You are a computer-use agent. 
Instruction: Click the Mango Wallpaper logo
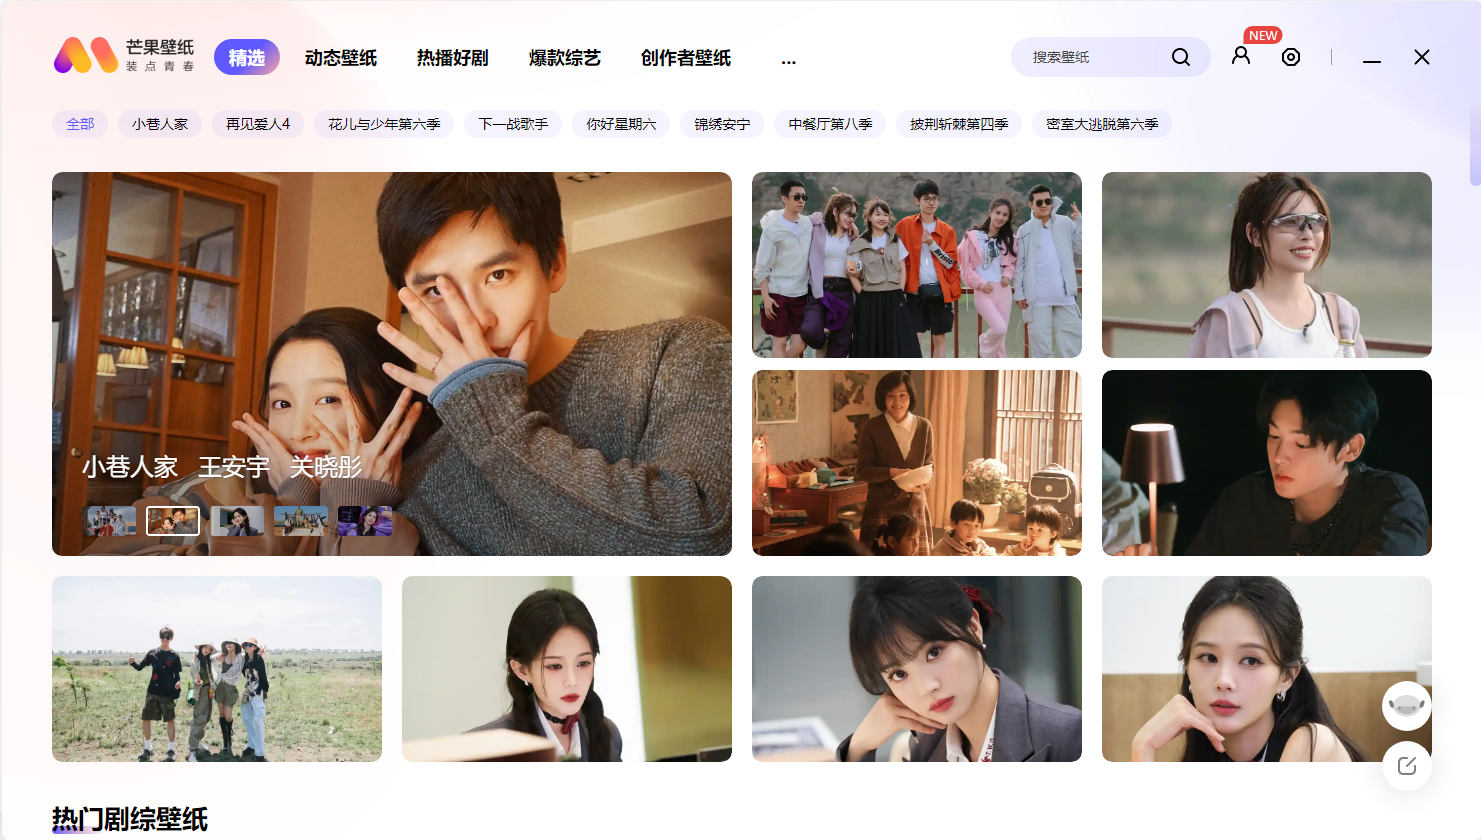click(124, 55)
